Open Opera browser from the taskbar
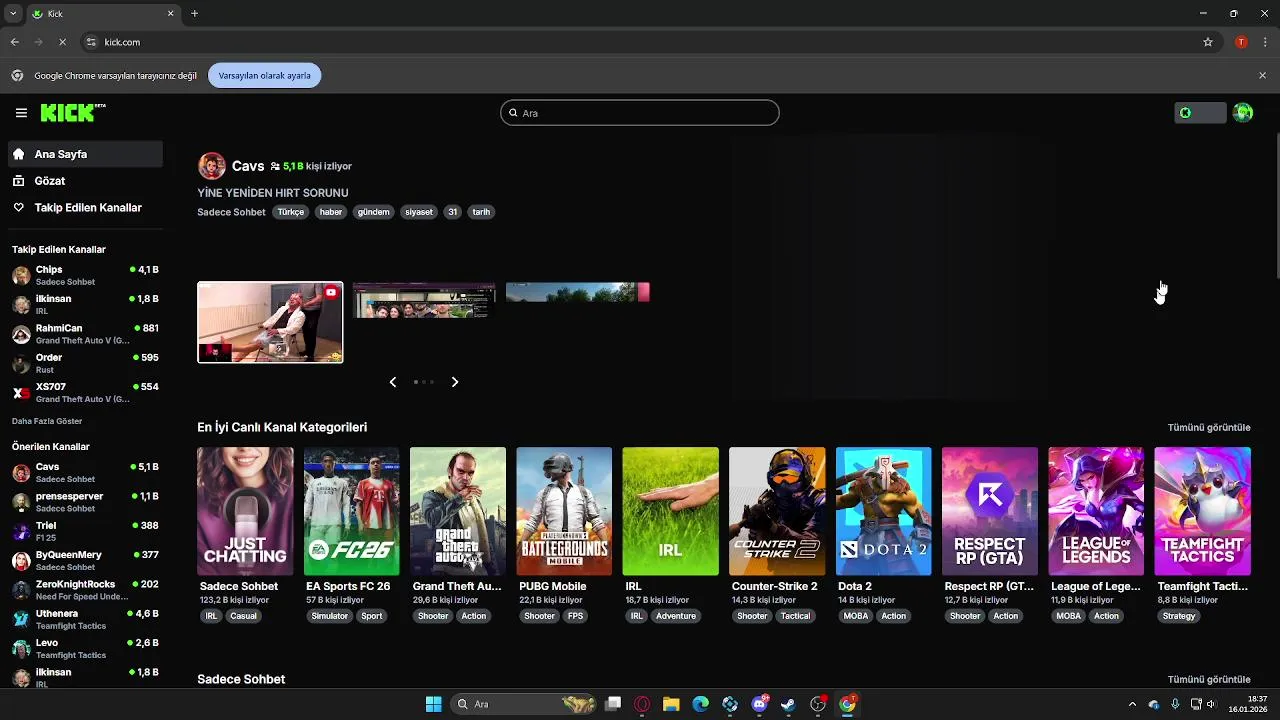 click(x=642, y=704)
